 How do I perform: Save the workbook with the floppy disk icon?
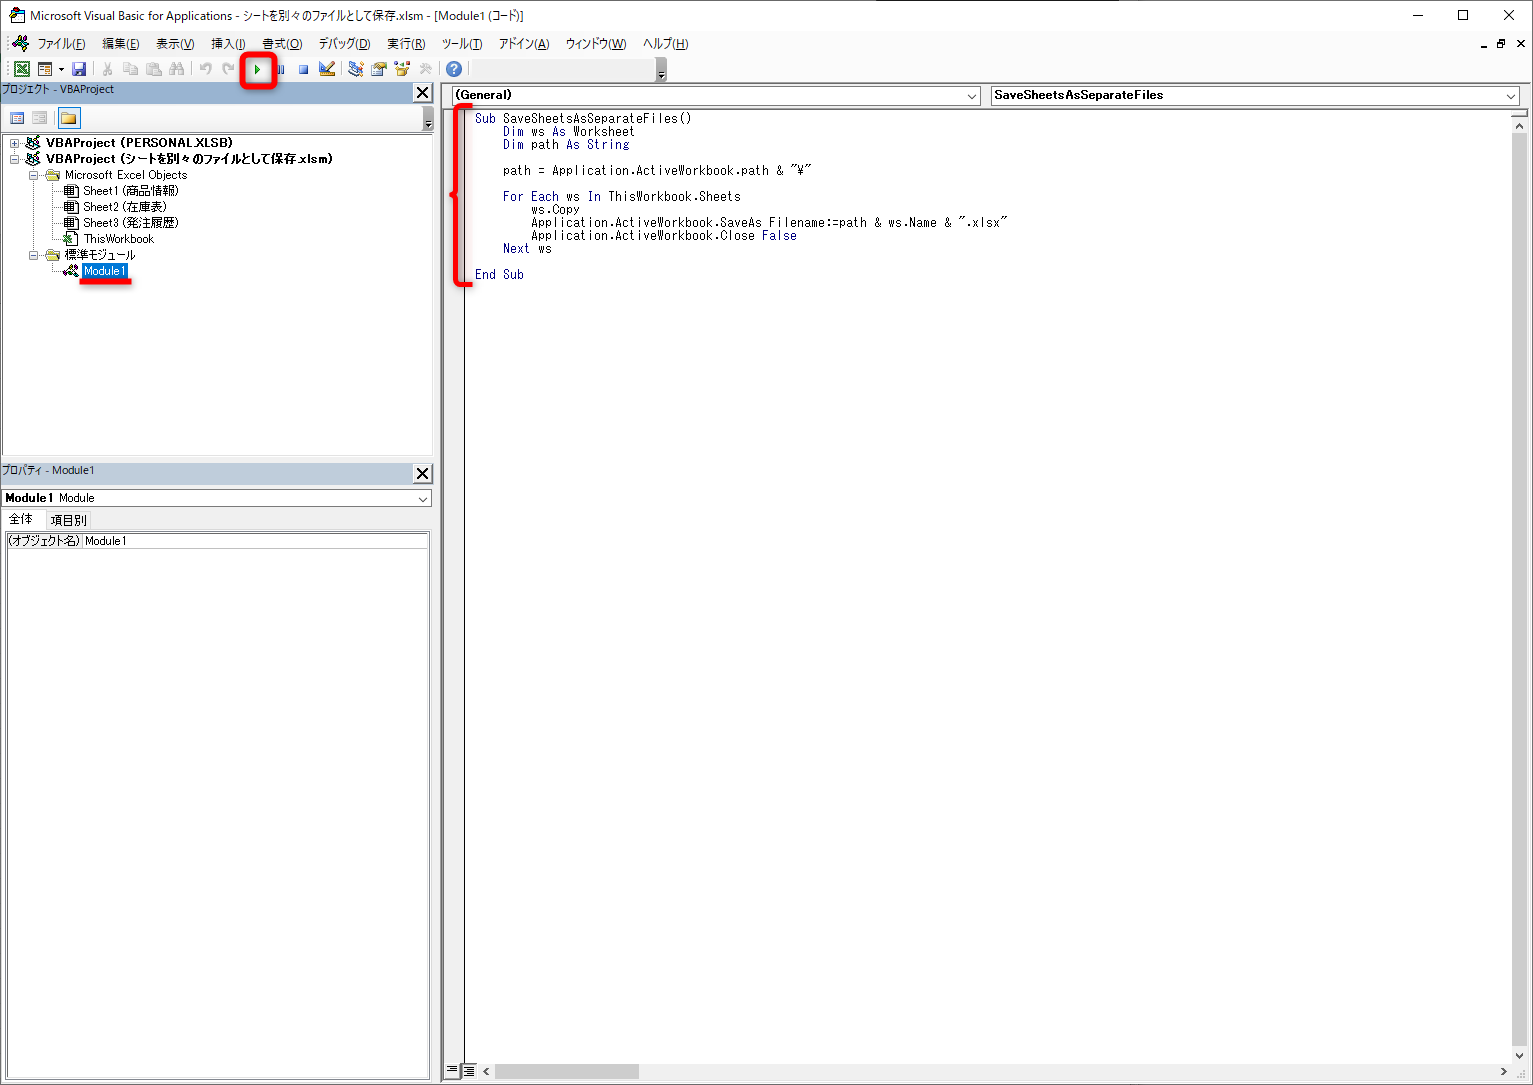(x=79, y=69)
